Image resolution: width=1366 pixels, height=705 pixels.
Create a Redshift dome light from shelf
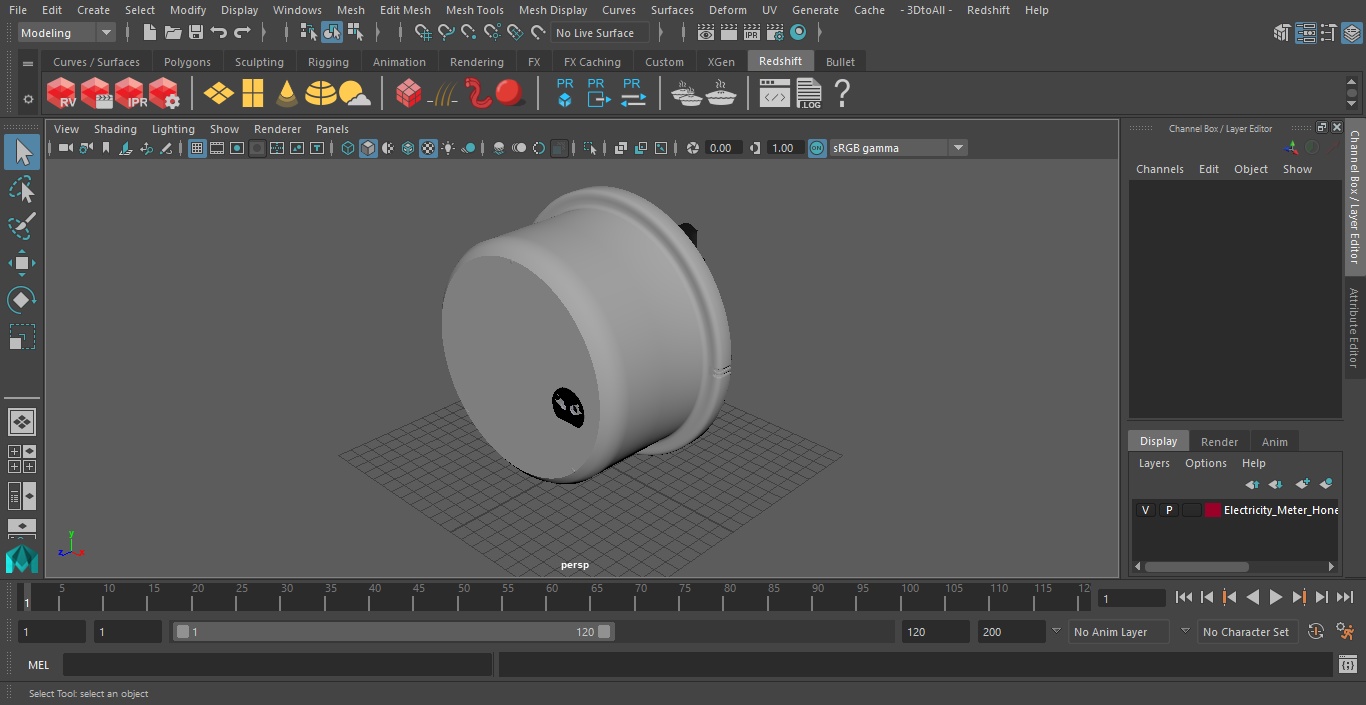pyautogui.click(x=321, y=94)
